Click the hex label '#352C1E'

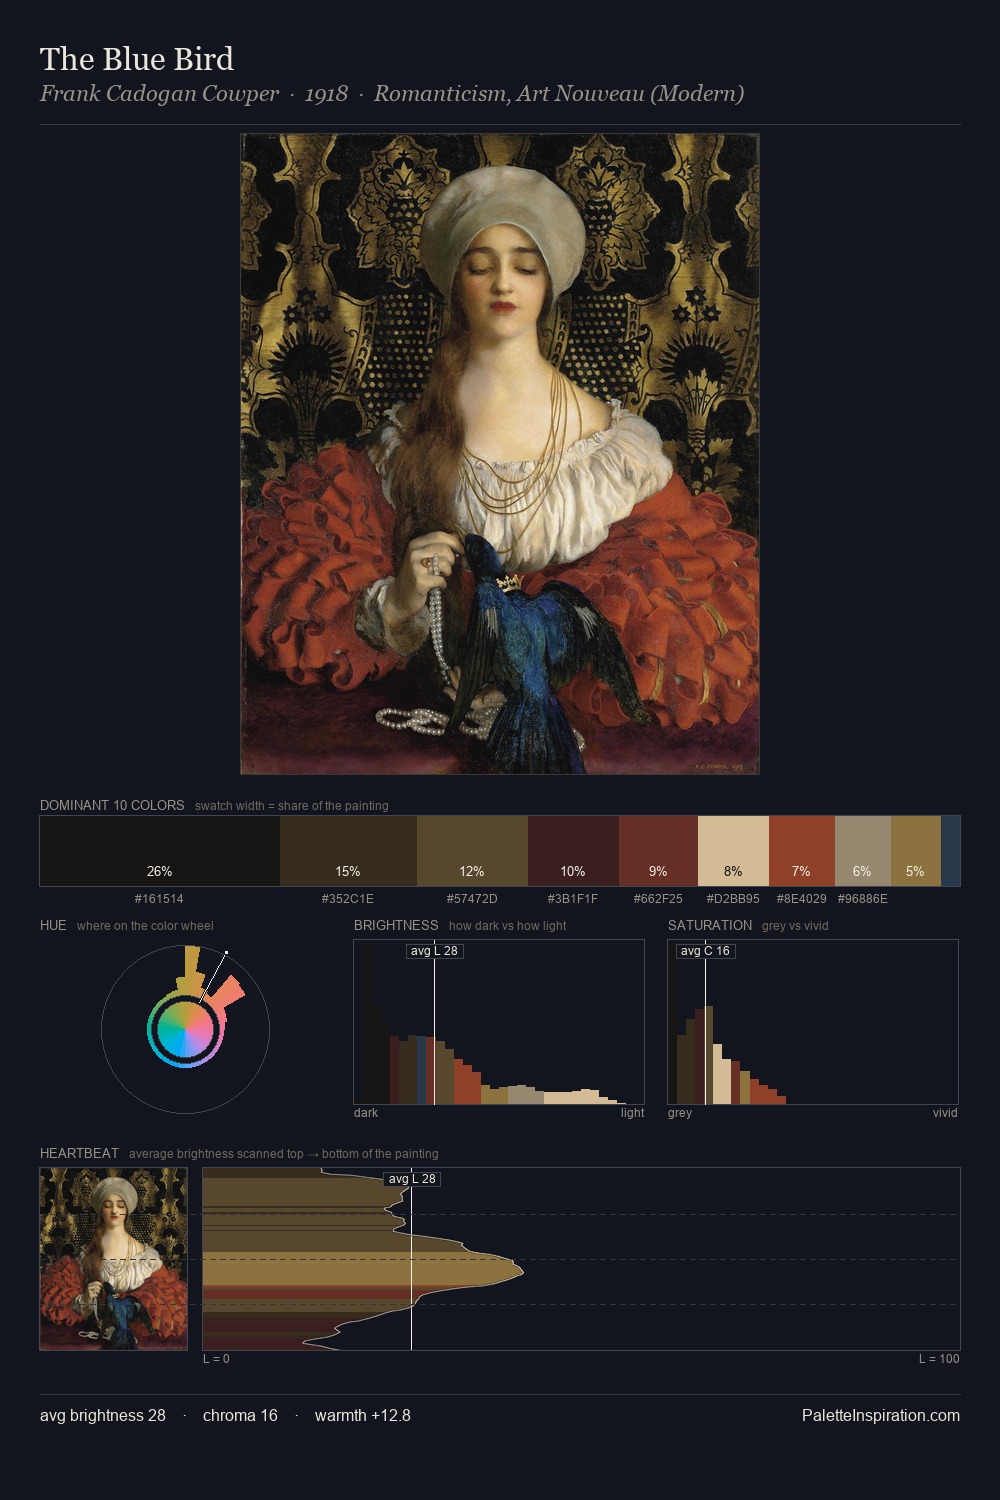(x=348, y=898)
